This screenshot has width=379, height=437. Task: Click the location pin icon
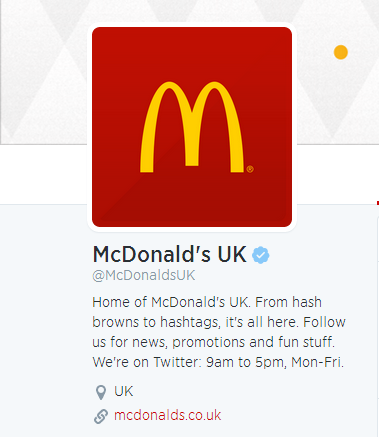coord(101,392)
